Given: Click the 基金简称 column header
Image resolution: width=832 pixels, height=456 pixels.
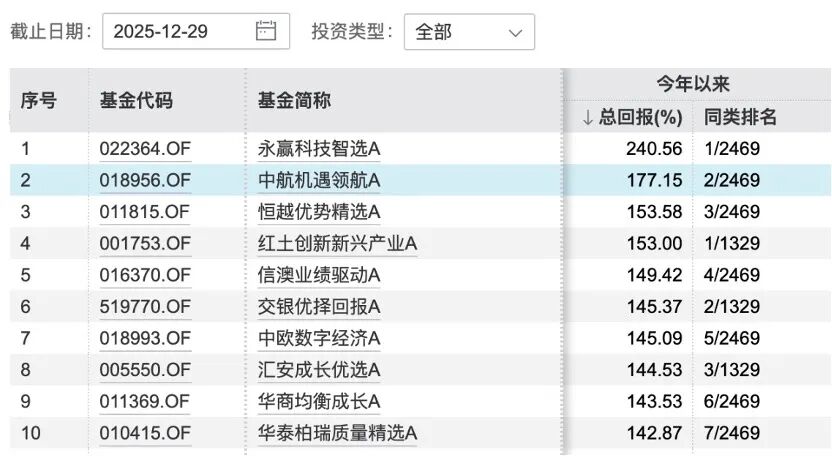Looking at the screenshot, I should [295, 100].
